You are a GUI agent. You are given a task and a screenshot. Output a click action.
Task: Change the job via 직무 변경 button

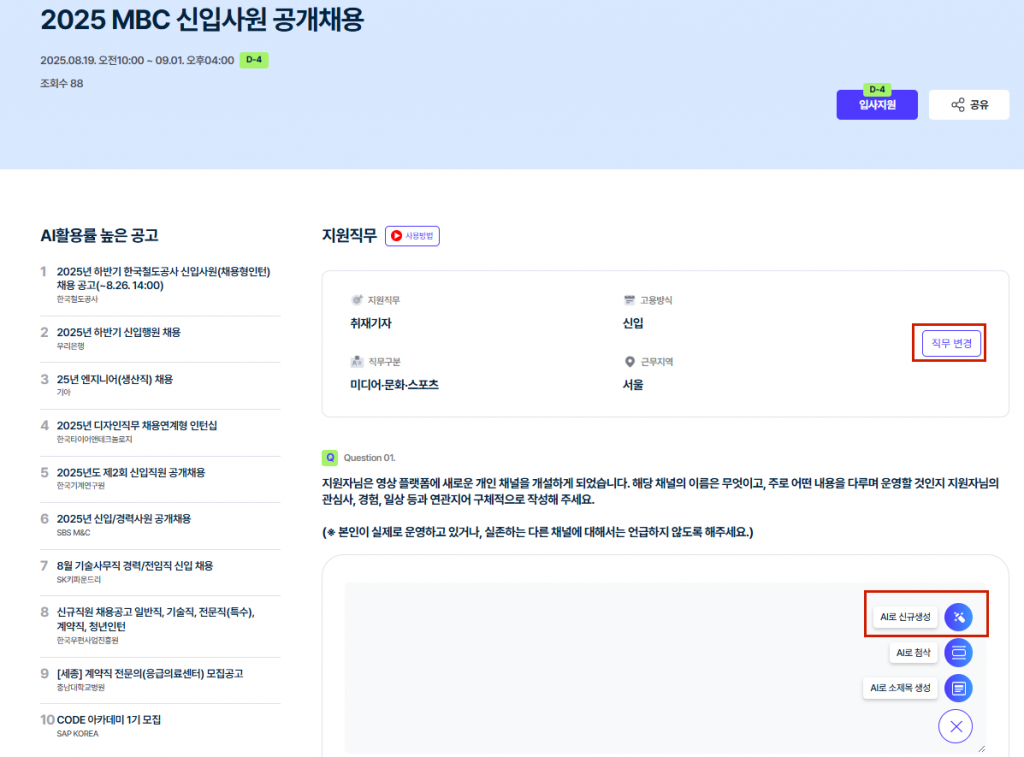tap(951, 343)
